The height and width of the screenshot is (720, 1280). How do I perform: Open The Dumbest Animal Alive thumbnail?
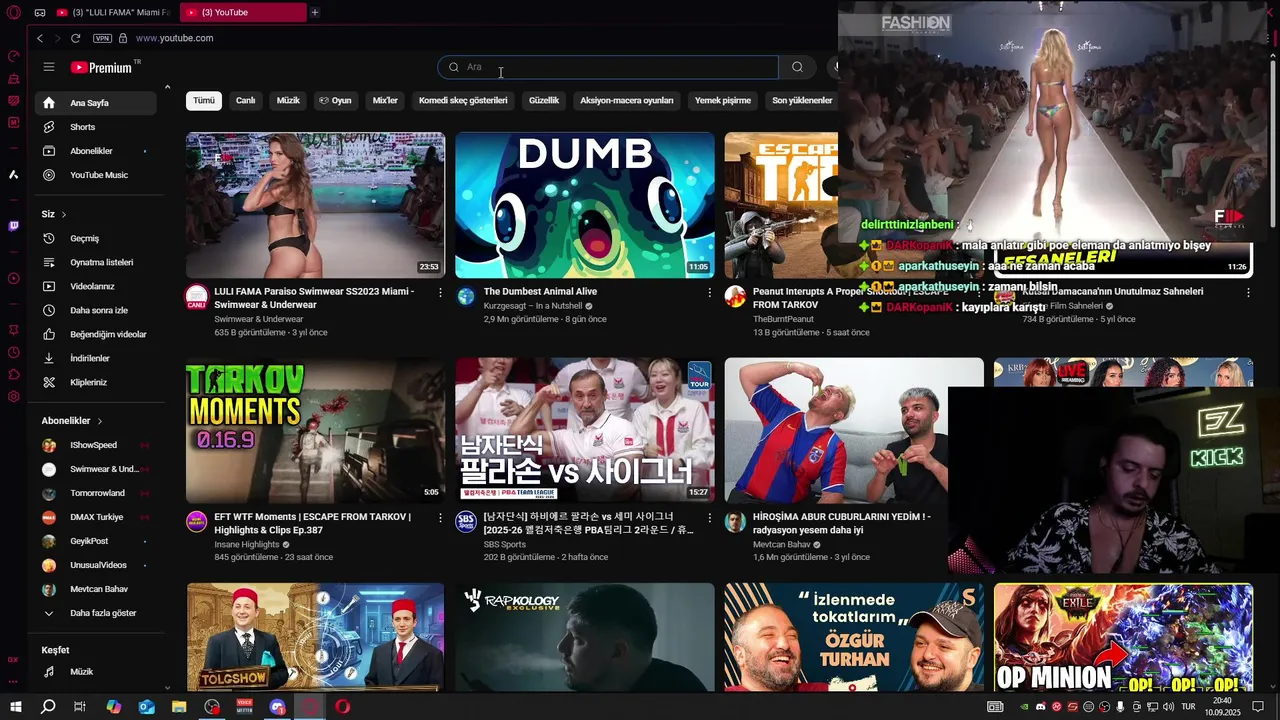(585, 205)
